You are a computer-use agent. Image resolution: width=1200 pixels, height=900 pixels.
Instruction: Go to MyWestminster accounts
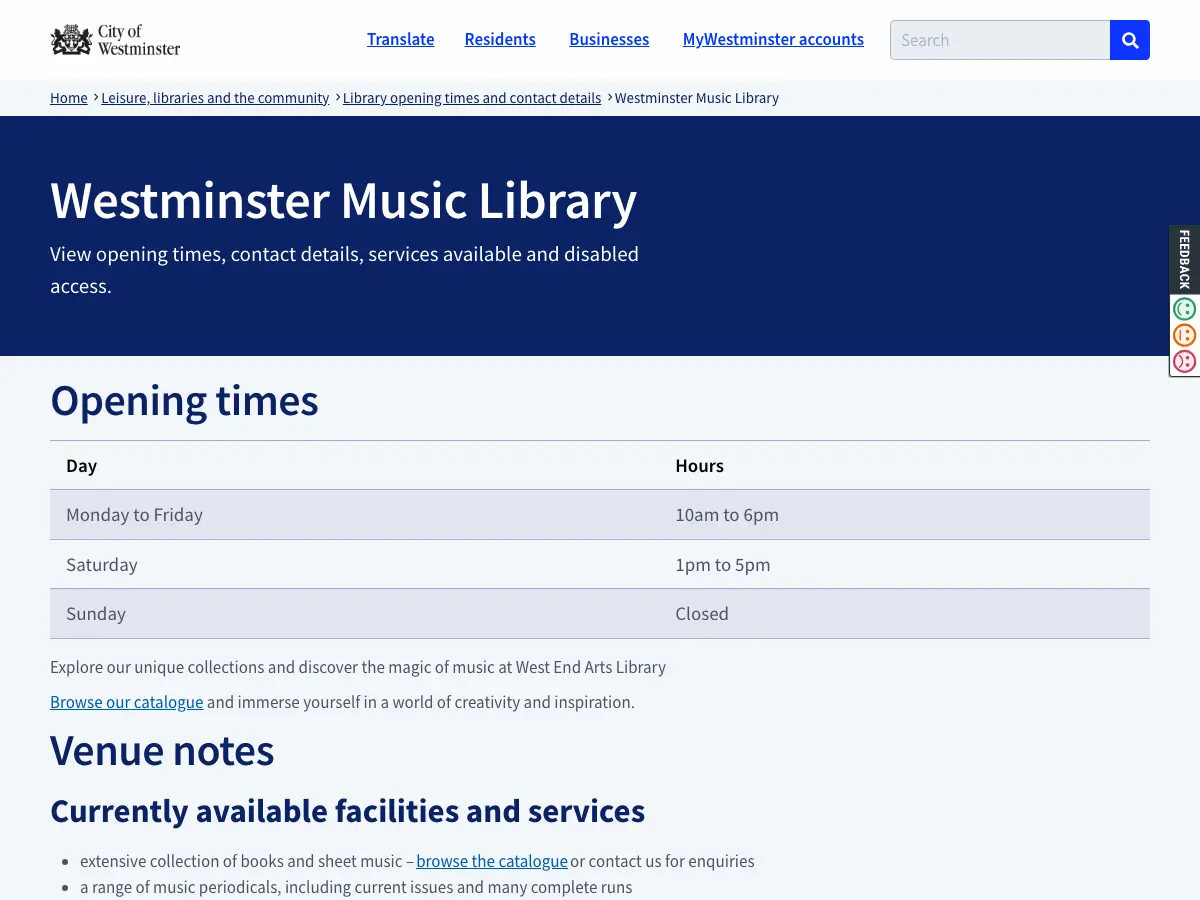(x=773, y=39)
